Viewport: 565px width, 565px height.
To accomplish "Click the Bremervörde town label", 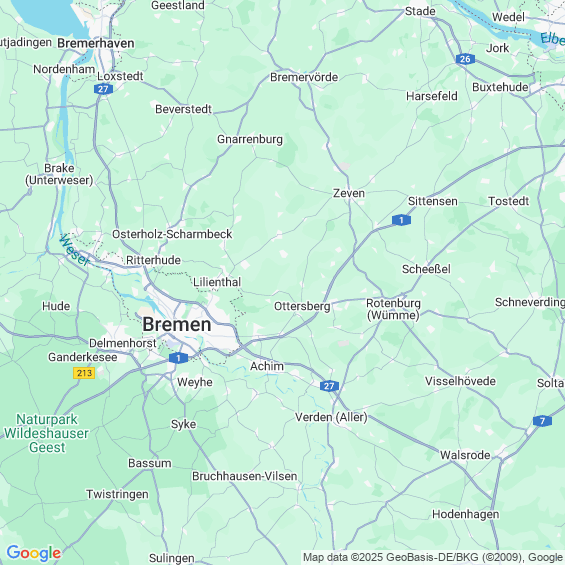I will coord(304,77).
